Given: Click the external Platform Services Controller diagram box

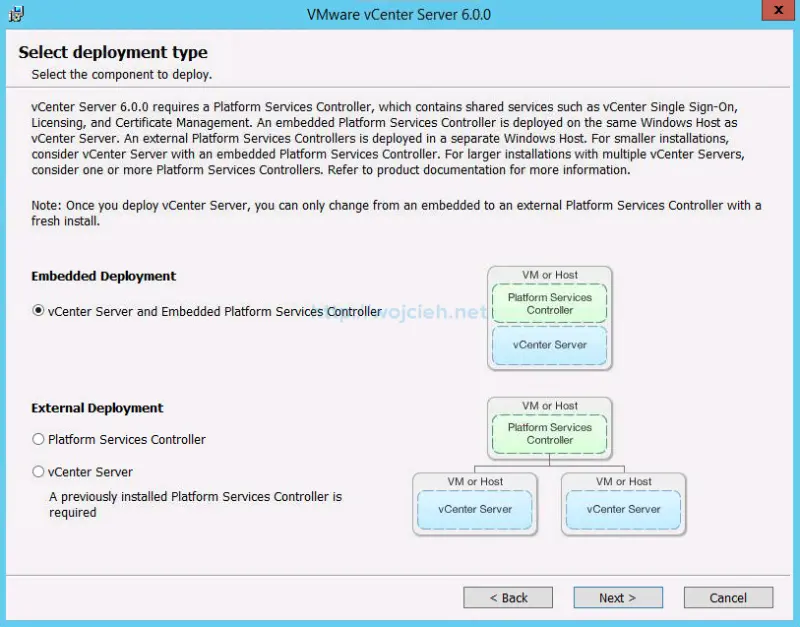Looking at the screenshot, I should tap(548, 434).
